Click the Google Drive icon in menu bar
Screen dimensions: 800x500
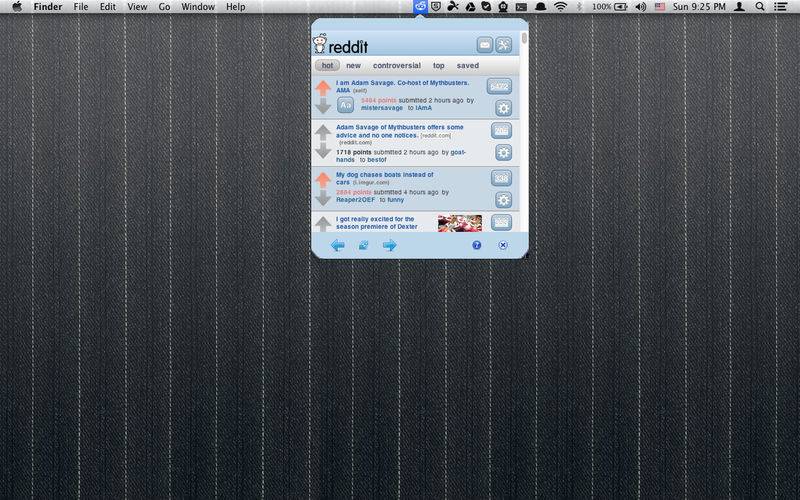[x=469, y=7]
